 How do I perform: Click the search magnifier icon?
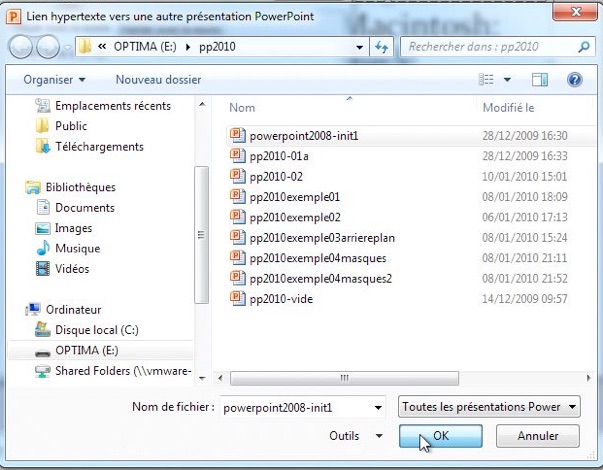(584, 47)
